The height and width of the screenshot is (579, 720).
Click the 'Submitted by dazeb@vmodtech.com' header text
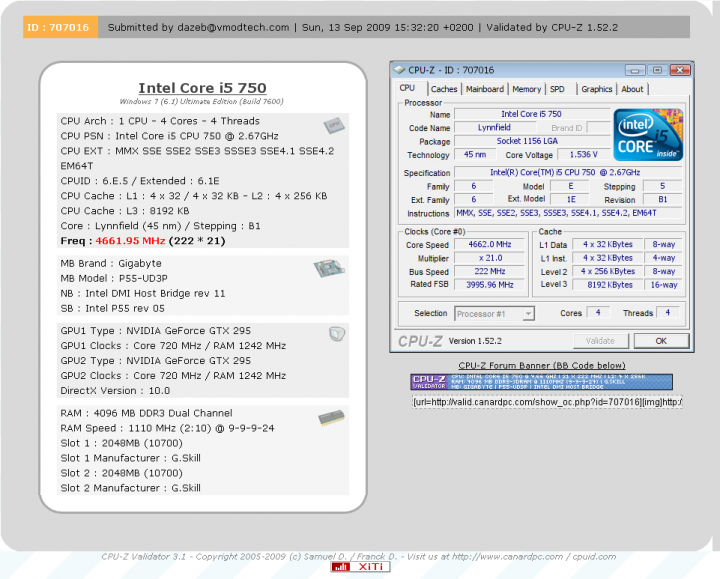pyautogui.click(x=198, y=28)
